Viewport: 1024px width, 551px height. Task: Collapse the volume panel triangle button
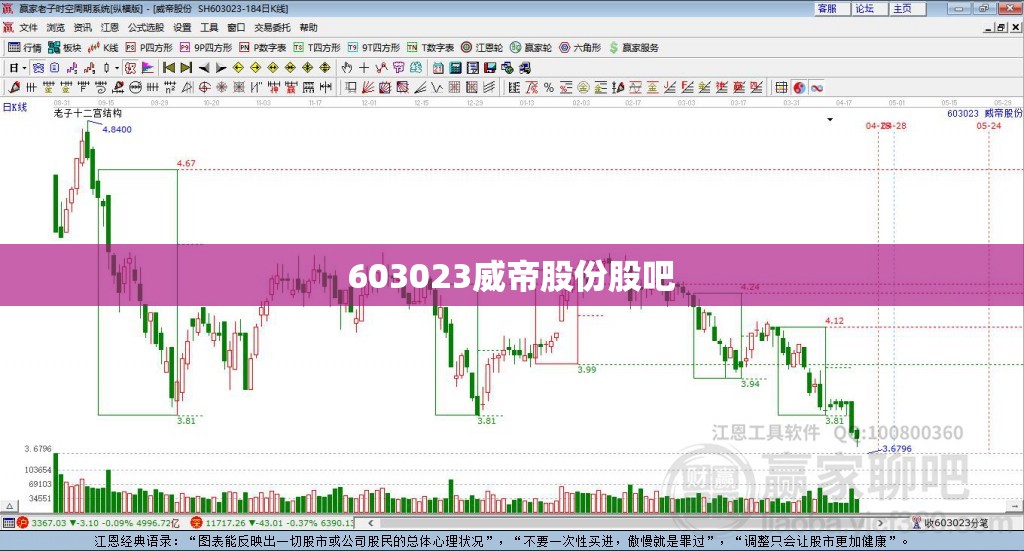pyautogui.click(x=9, y=506)
